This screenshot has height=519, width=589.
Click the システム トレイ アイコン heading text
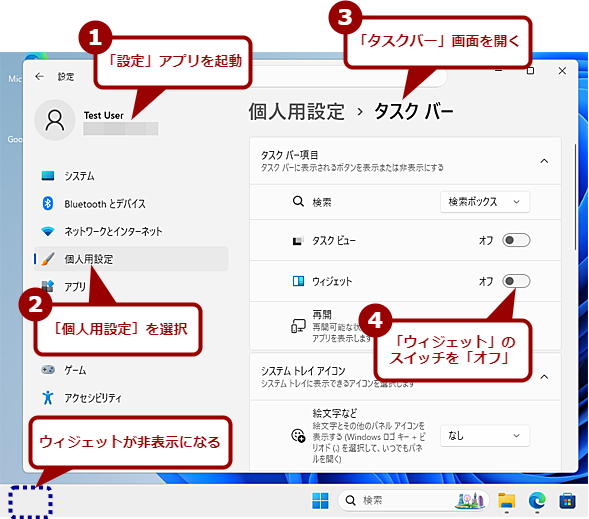pos(303,371)
